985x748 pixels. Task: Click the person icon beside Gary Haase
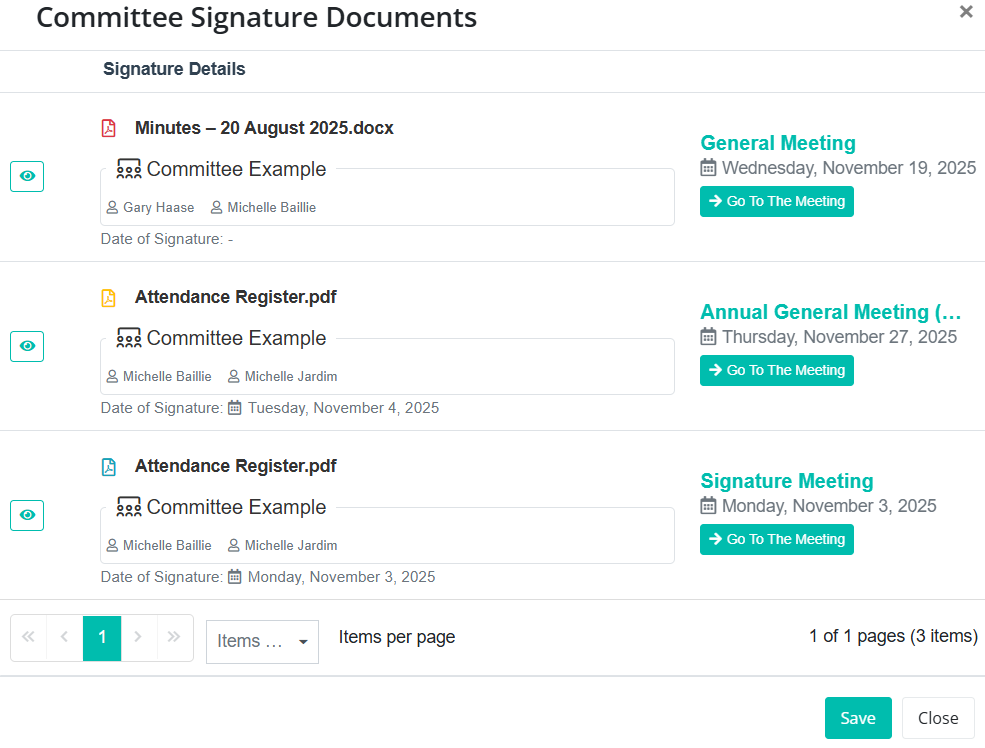(113, 208)
